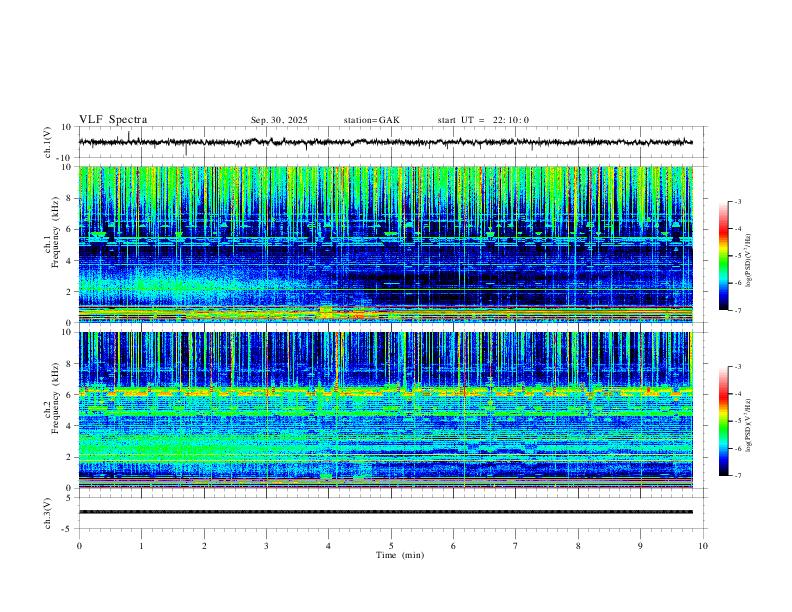Click the "ch.3(V)" axis label
The height and width of the screenshot is (612, 792).
[48, 513]
